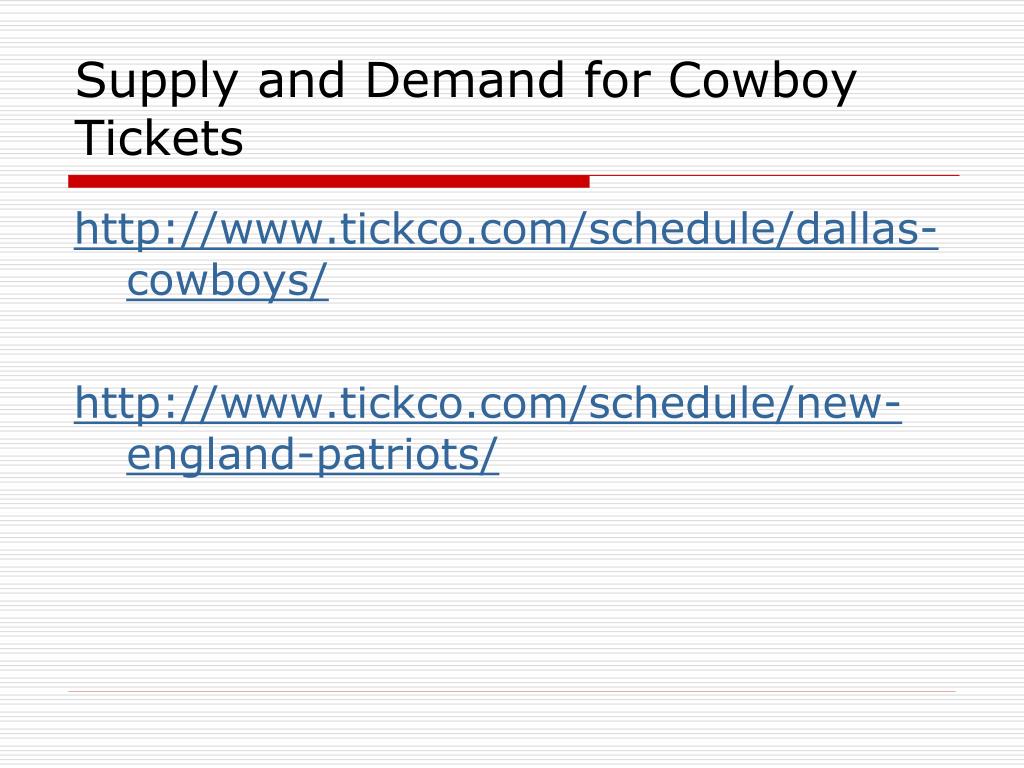Select the slide title text
This screenshot has width=1024, height=768.
(x=466, y=108)
